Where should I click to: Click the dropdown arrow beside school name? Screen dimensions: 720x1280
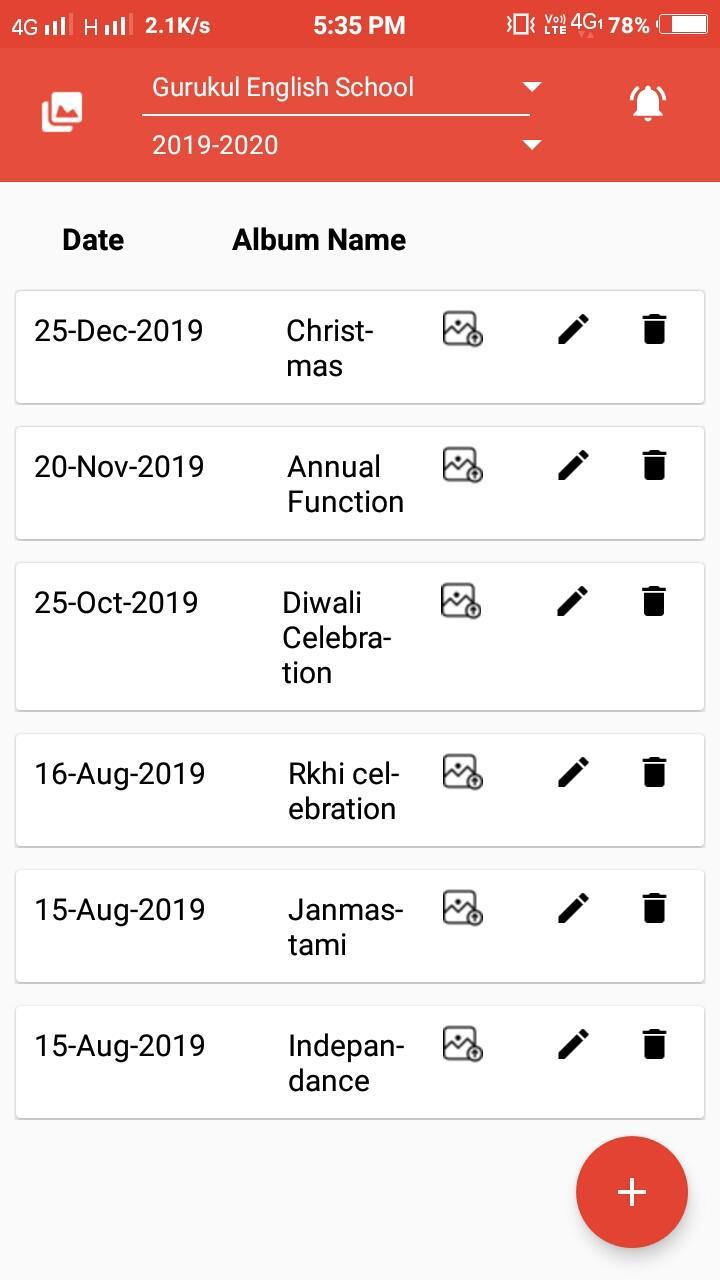pyautogui.click(x=532, y=87)
